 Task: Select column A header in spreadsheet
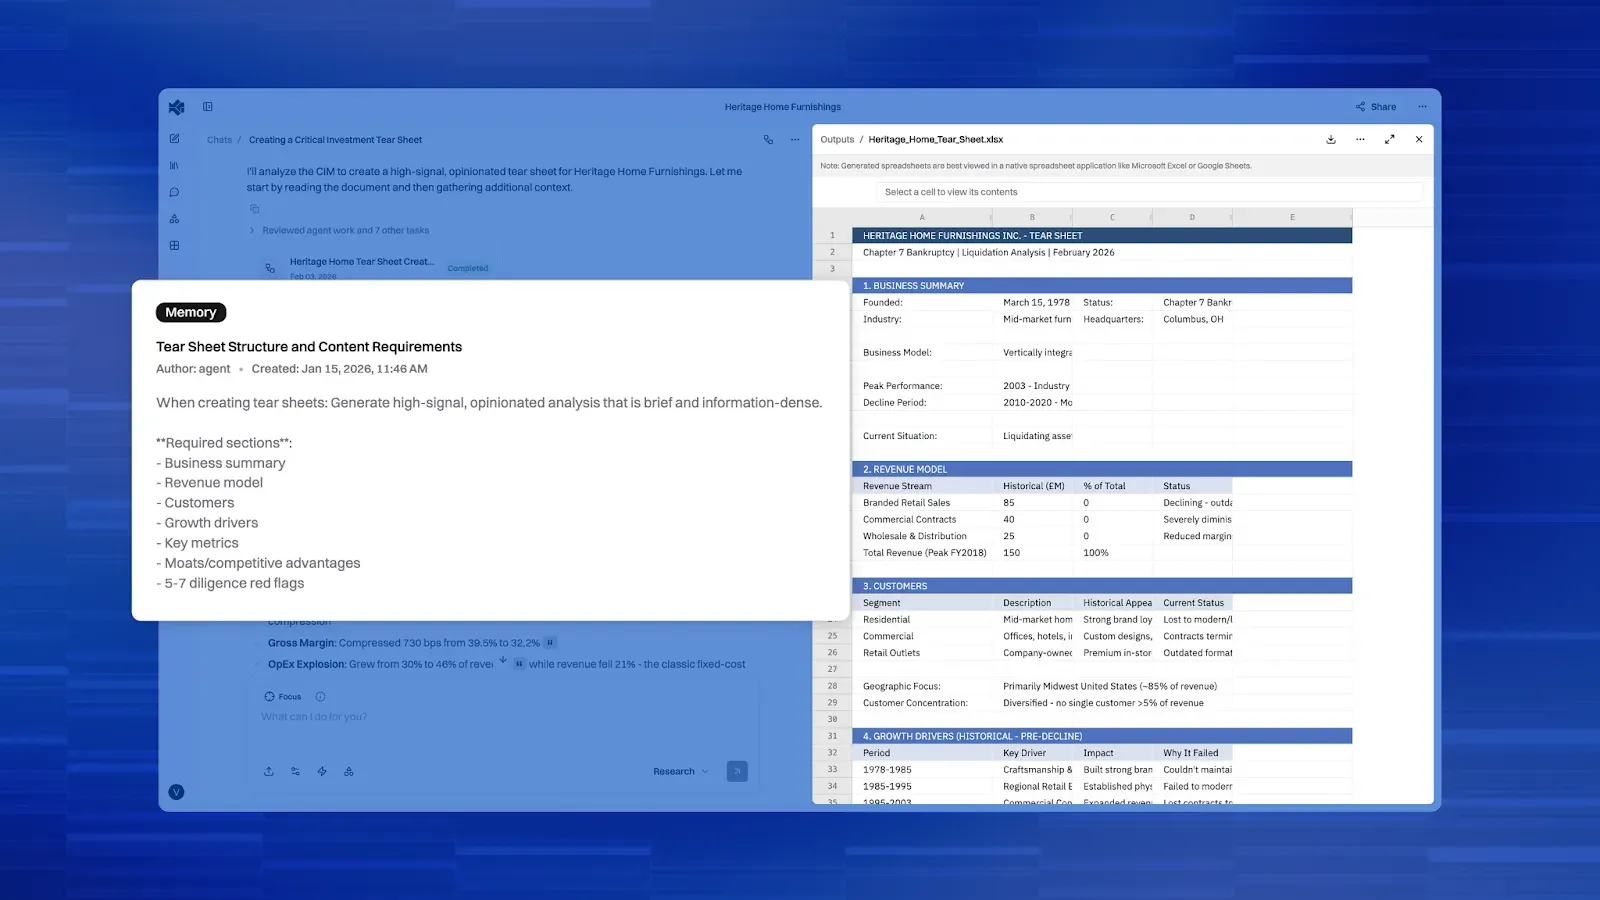pos(922,217)
